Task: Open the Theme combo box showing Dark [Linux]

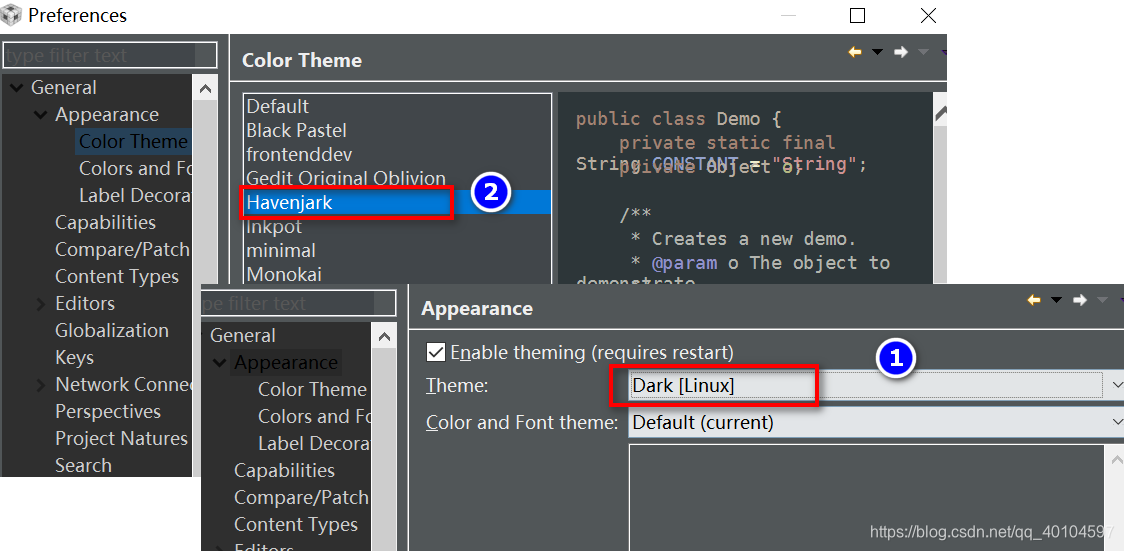Action: 877,385
